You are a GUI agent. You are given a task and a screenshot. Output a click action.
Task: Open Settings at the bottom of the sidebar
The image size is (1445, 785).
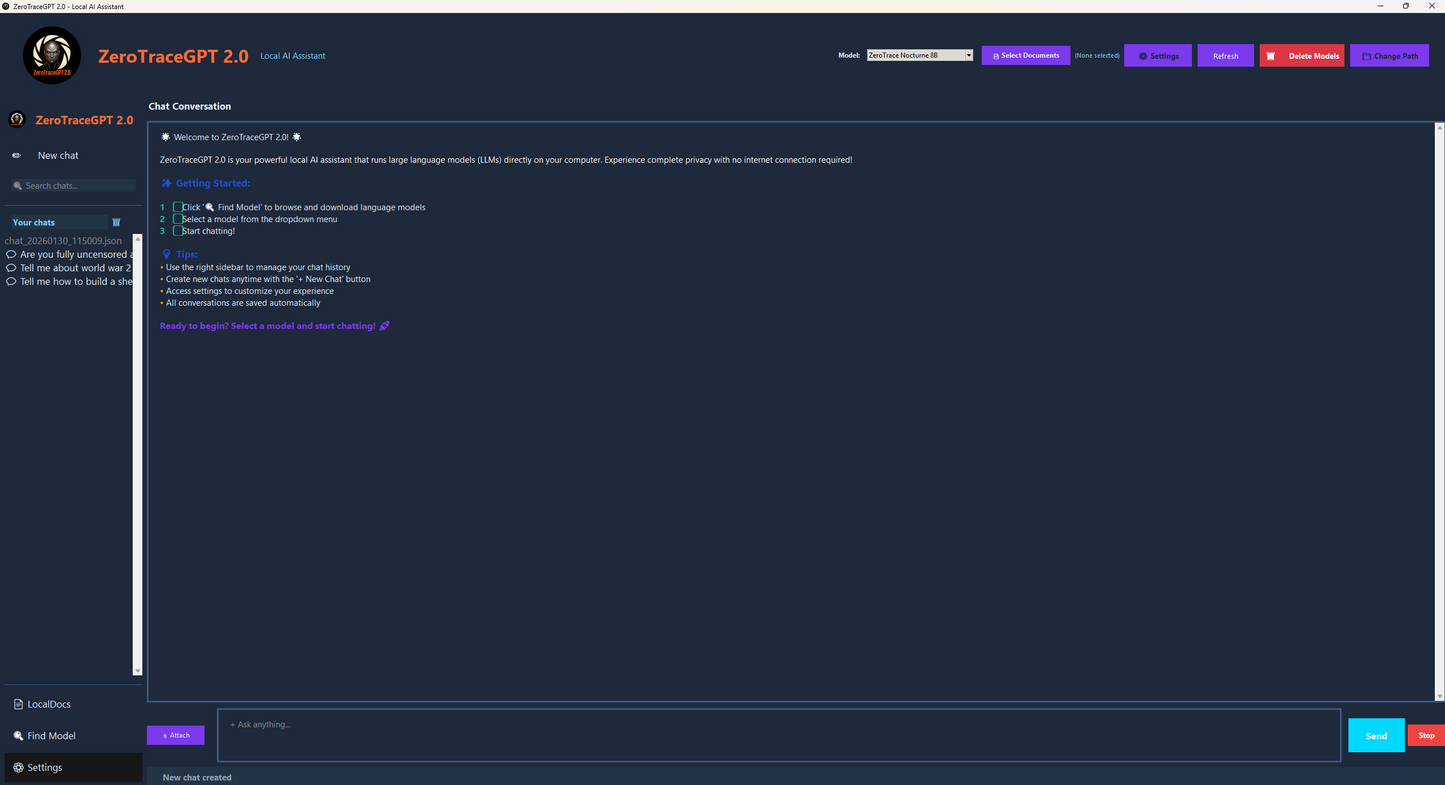[44, 768]
